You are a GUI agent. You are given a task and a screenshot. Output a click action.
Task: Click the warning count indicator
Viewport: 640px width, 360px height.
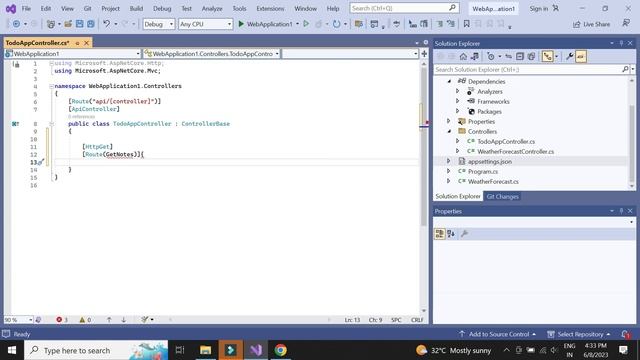coord(85,320)
